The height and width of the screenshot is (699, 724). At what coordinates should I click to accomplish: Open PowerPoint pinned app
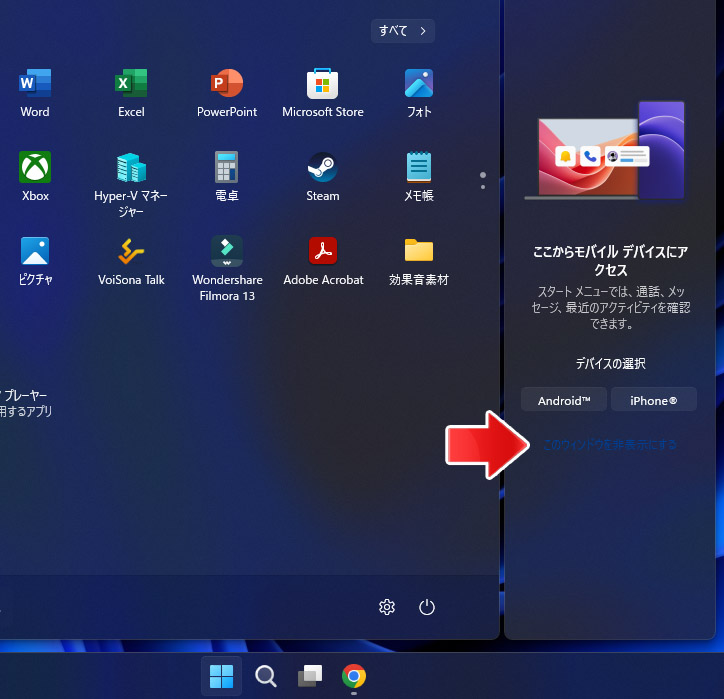pos(227,93)
